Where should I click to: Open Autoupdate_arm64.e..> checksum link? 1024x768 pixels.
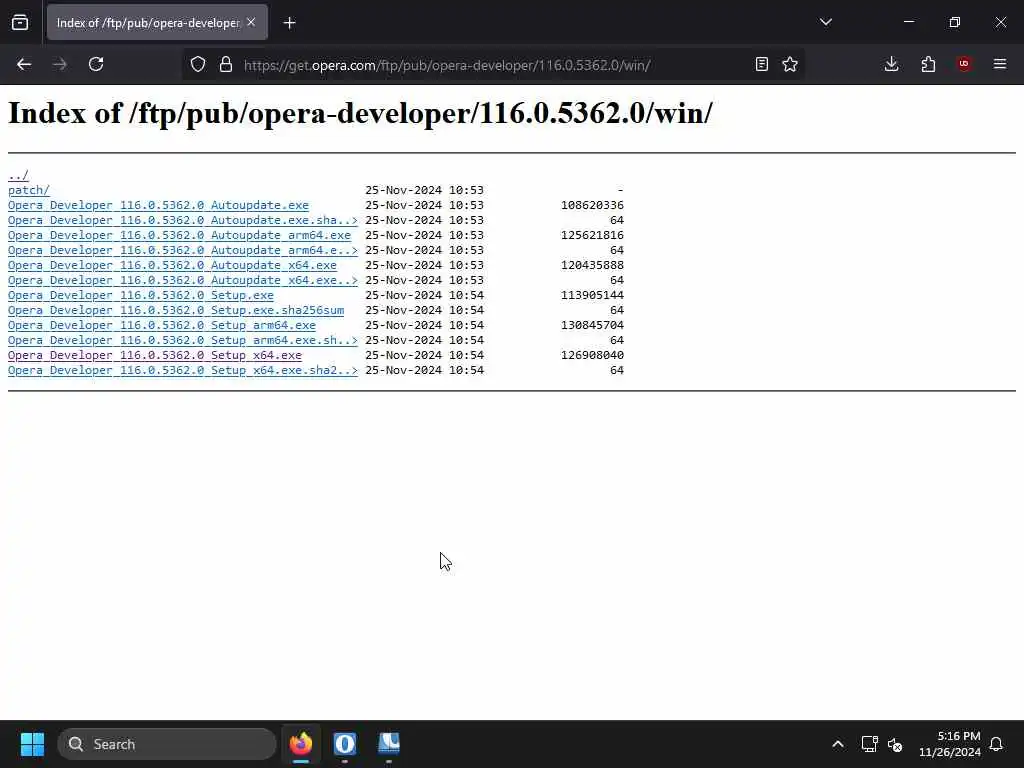tap(183, 250)
